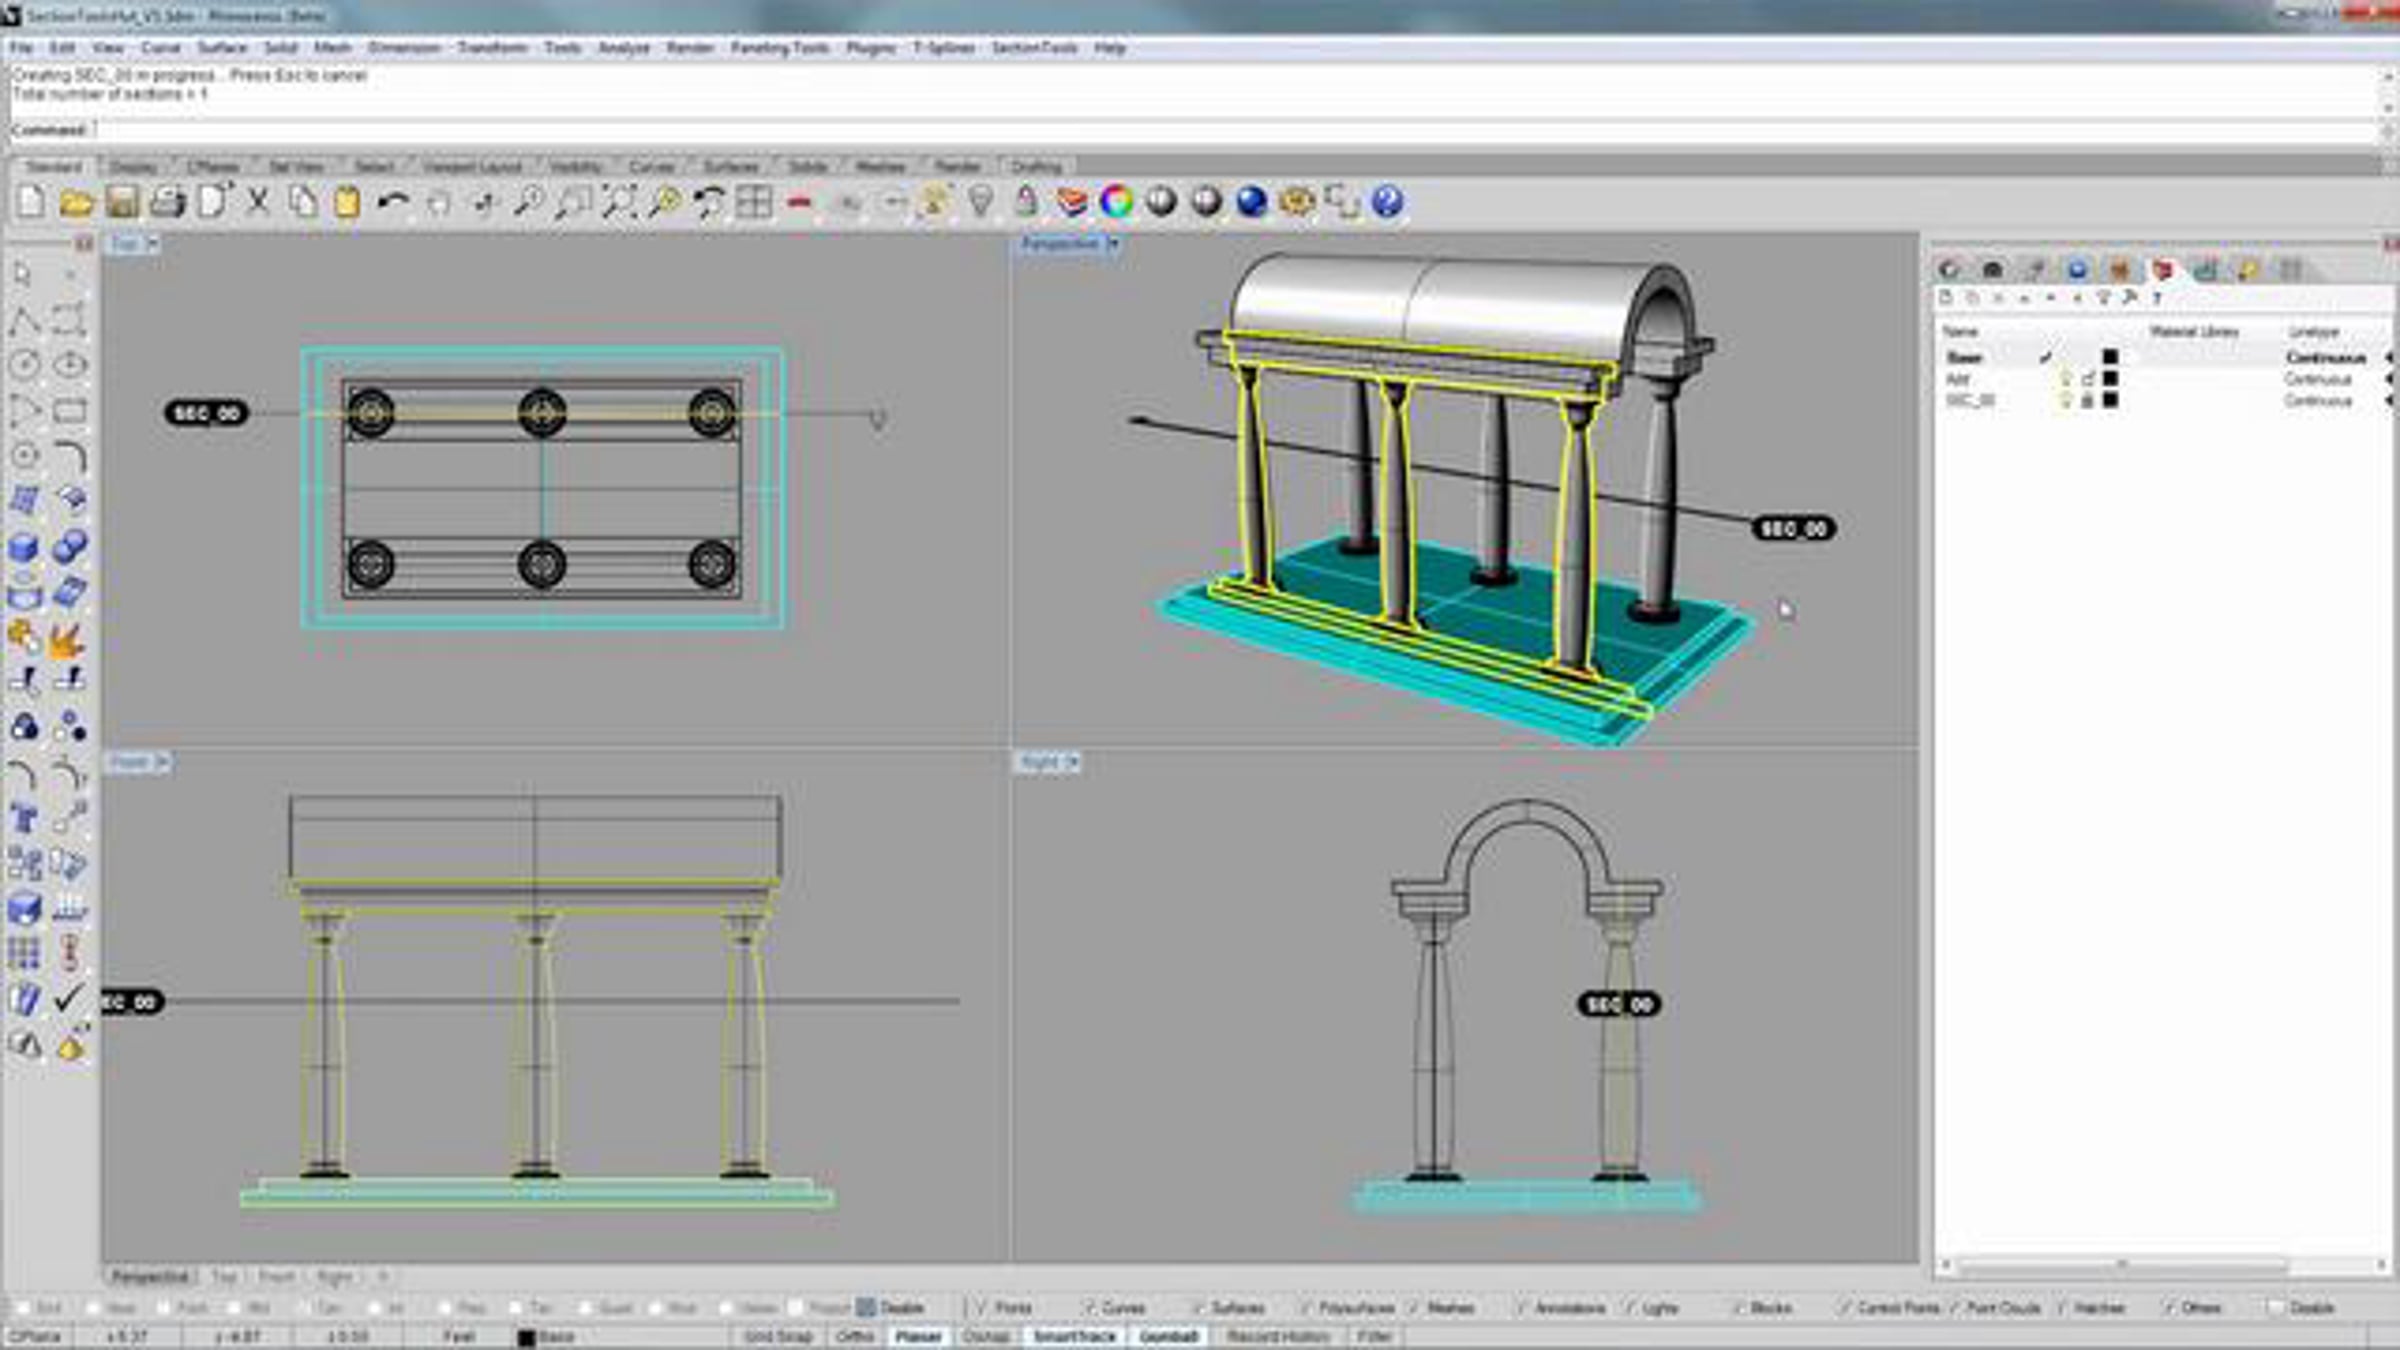Toggle visibility bulb of SEC_00 layer

point(2065,401)
